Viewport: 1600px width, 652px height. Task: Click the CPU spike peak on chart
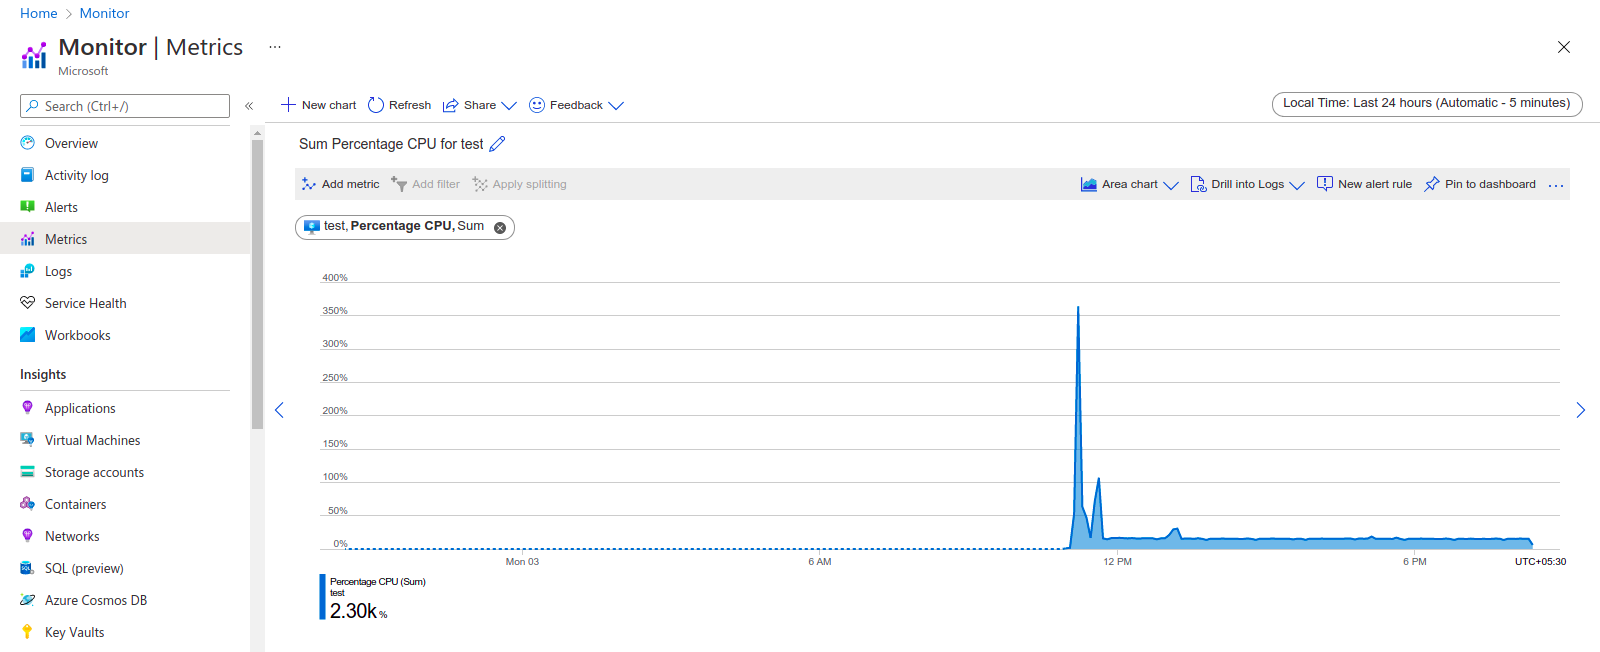point(1078,308)
